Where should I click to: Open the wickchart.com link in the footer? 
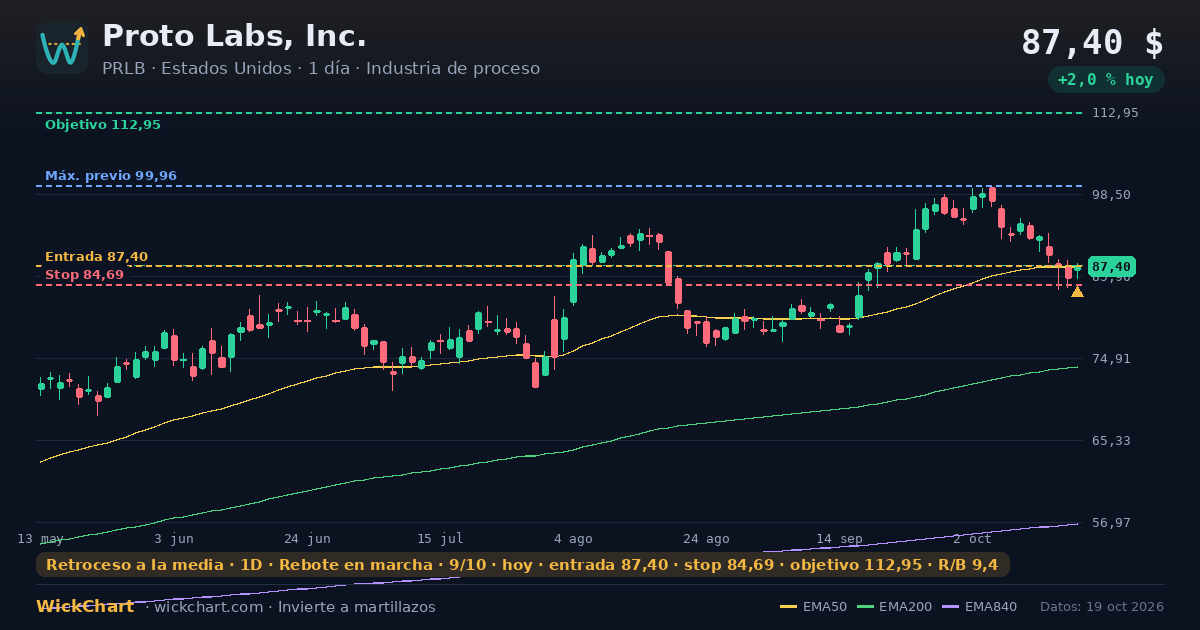(209, 607)
